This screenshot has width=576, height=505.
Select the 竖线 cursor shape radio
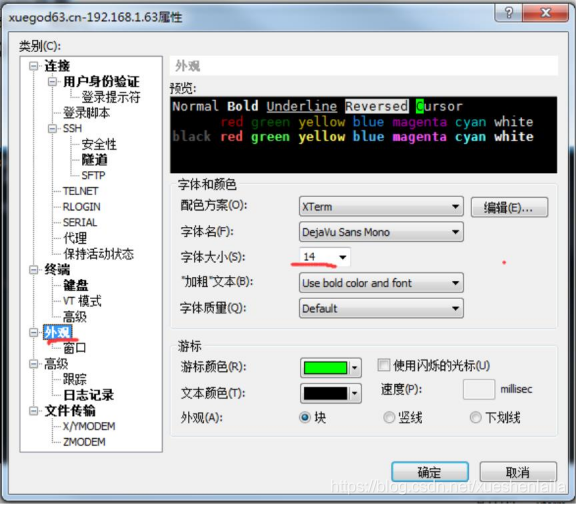pos(389,418)
